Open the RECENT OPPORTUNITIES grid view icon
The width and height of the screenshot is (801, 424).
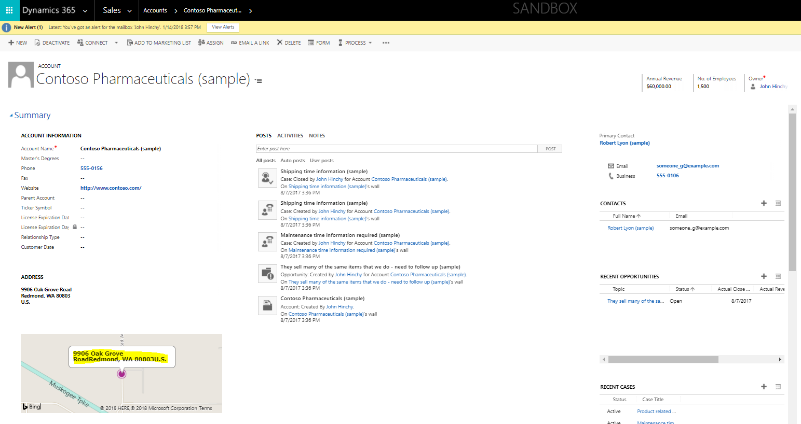(779, 276)
